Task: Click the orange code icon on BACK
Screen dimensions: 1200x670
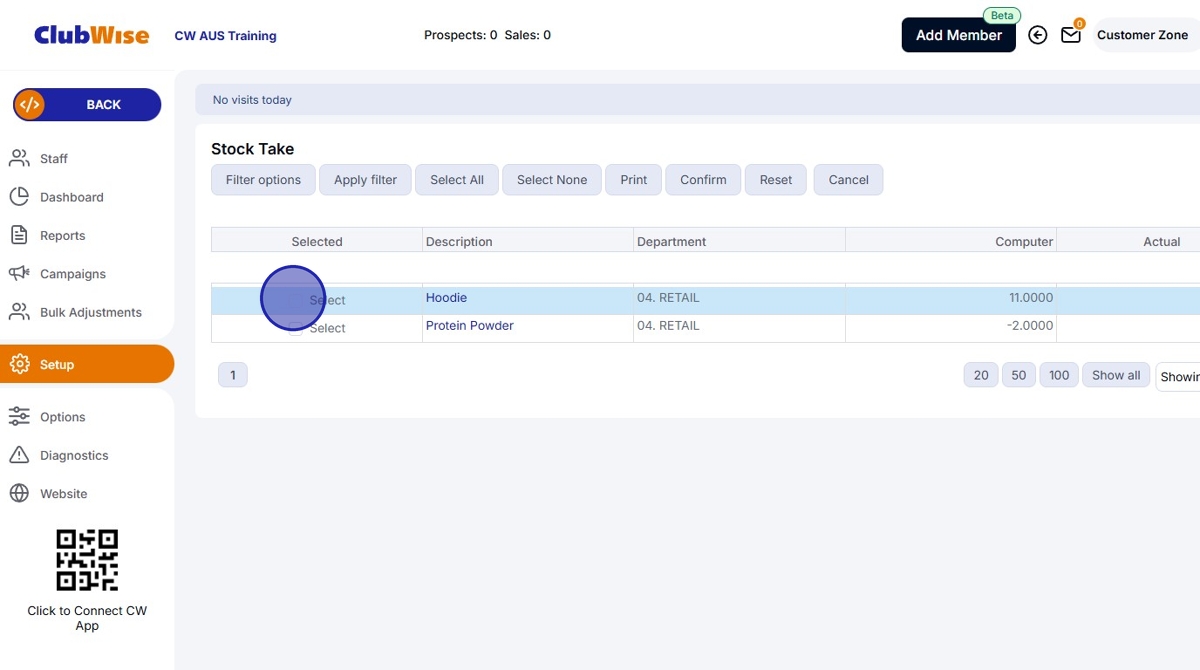Action: tap(30, 104)
